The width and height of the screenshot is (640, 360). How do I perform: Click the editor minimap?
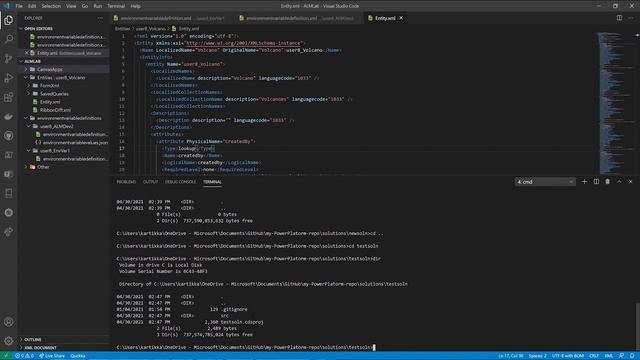click(616, 103)
